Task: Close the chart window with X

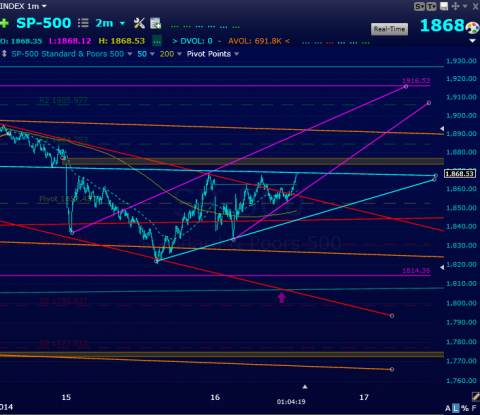Action: point(475,6)
